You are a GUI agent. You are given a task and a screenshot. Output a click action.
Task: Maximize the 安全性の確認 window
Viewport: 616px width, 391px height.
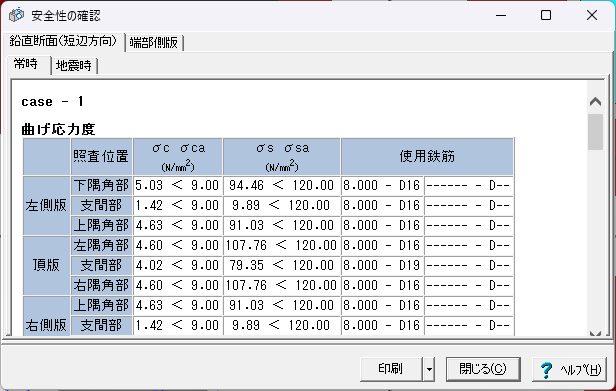pos(546,15)
